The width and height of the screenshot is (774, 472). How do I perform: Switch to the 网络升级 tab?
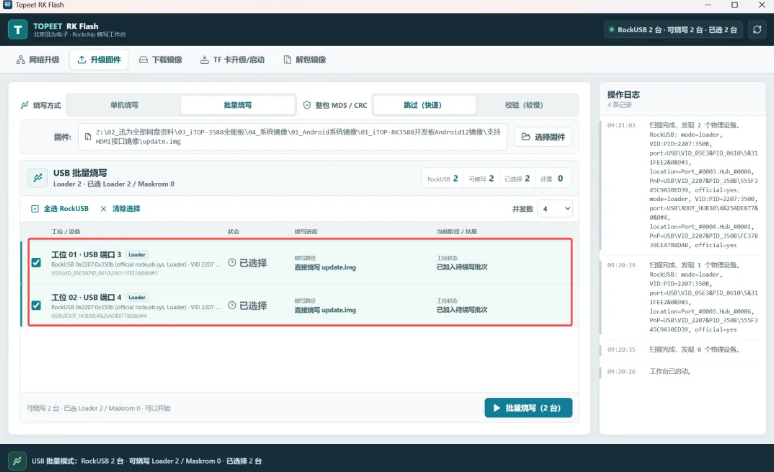[38, 60]
